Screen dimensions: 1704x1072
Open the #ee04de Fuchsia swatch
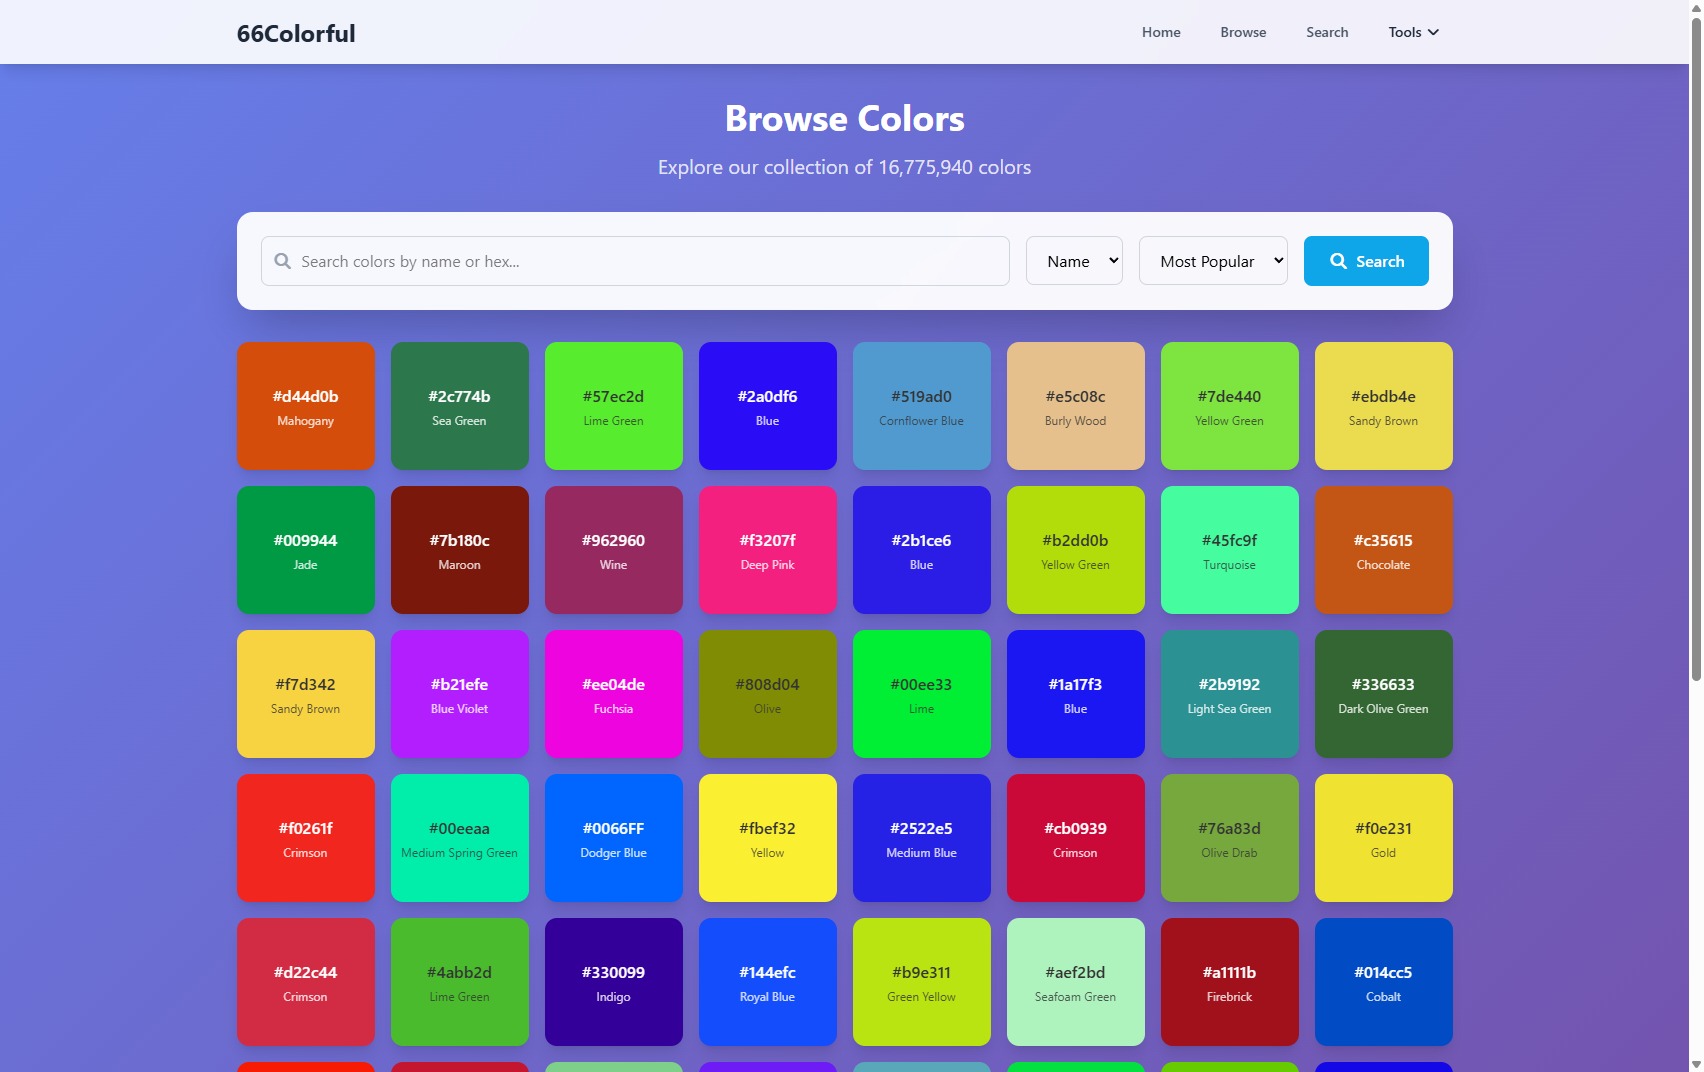pos(614,694)
